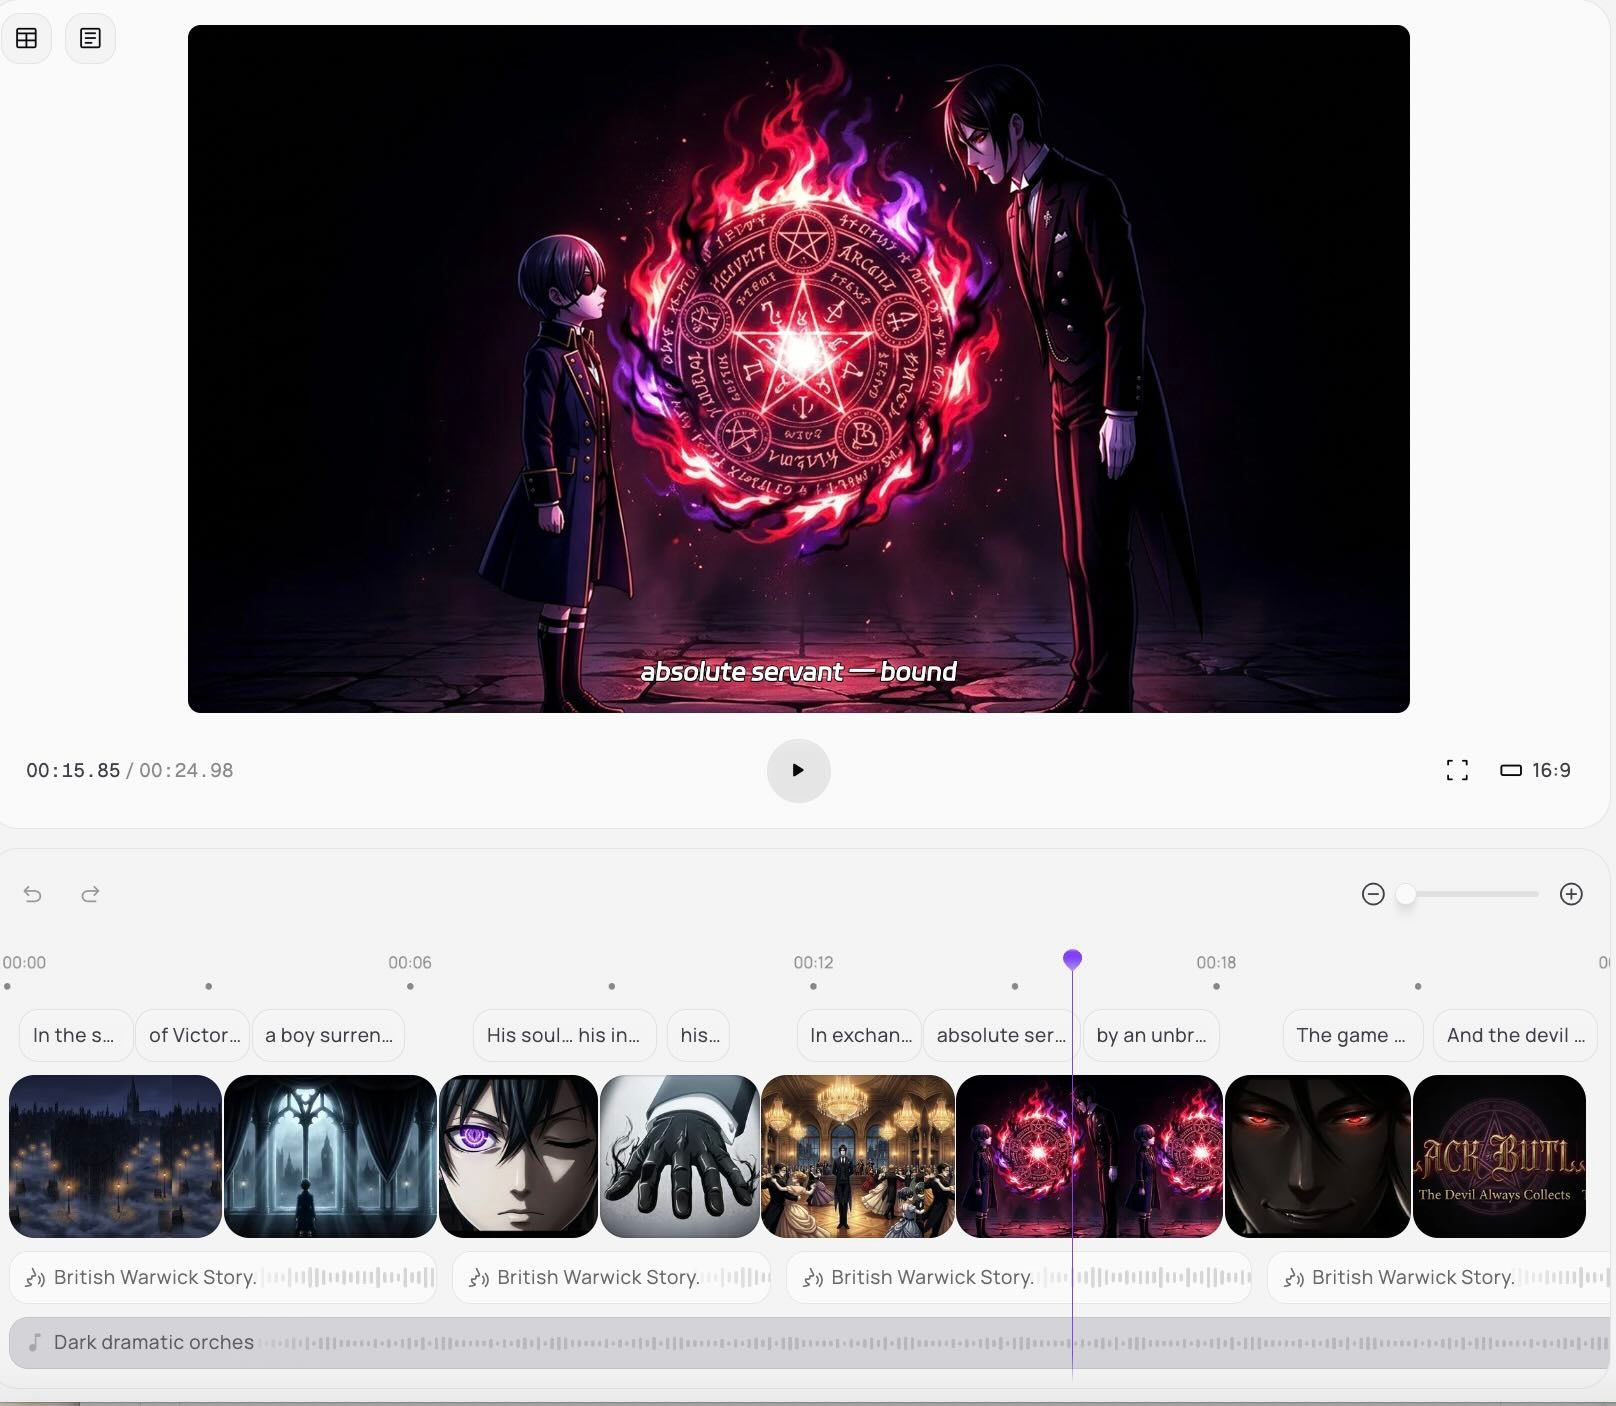Screen dimensions: 1616x1406
Task: Redo the last edit
Action: [x=90, y=894]
